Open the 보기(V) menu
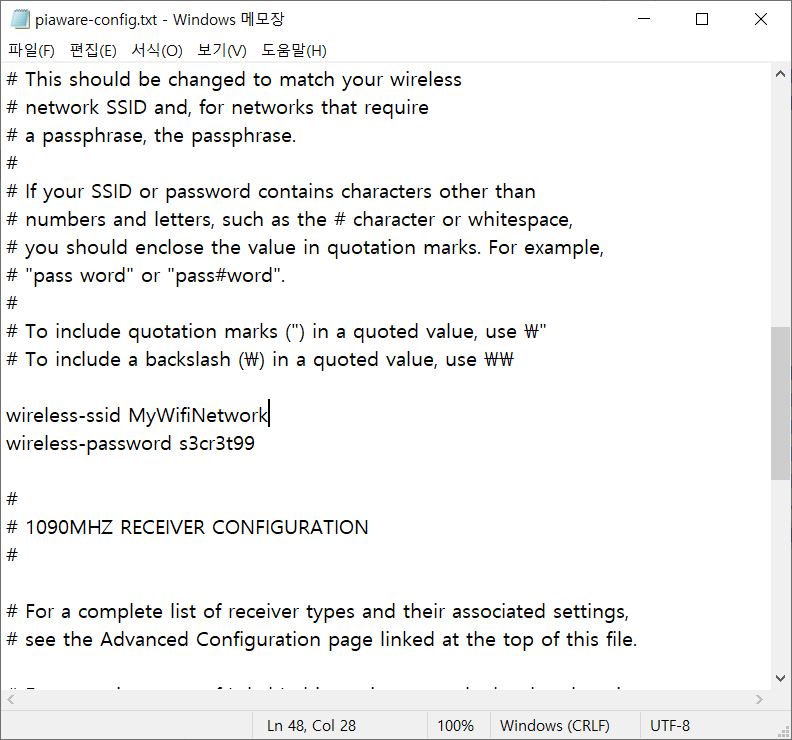This screenshot has height=740, width=792. tap(222, 50)
